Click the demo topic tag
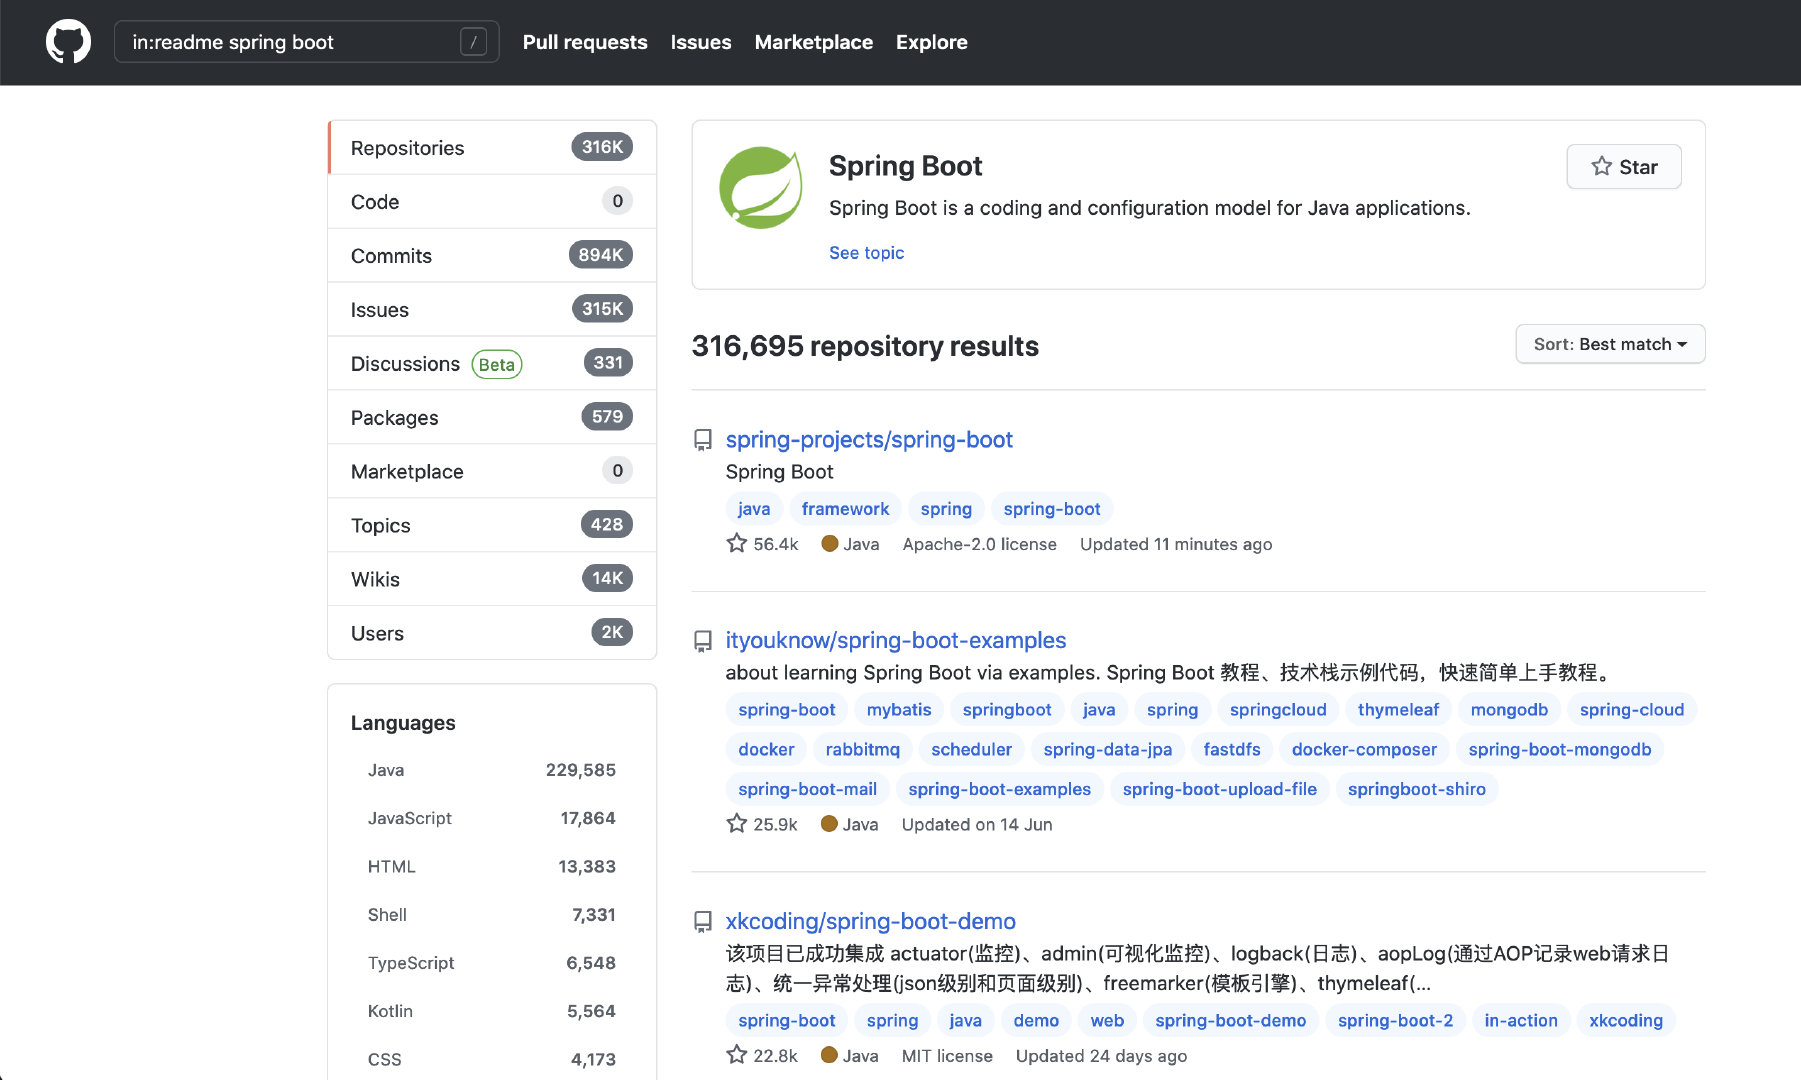Screen dimensions: 1801x1080 1036,1021
